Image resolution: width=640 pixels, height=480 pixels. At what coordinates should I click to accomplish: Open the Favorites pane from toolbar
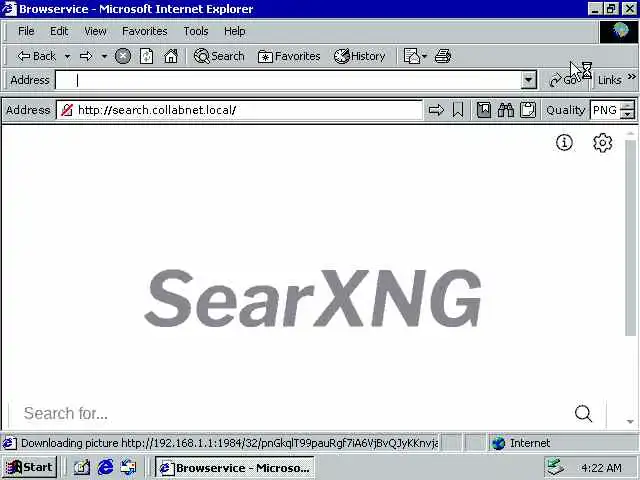click(x=289, y=56)
